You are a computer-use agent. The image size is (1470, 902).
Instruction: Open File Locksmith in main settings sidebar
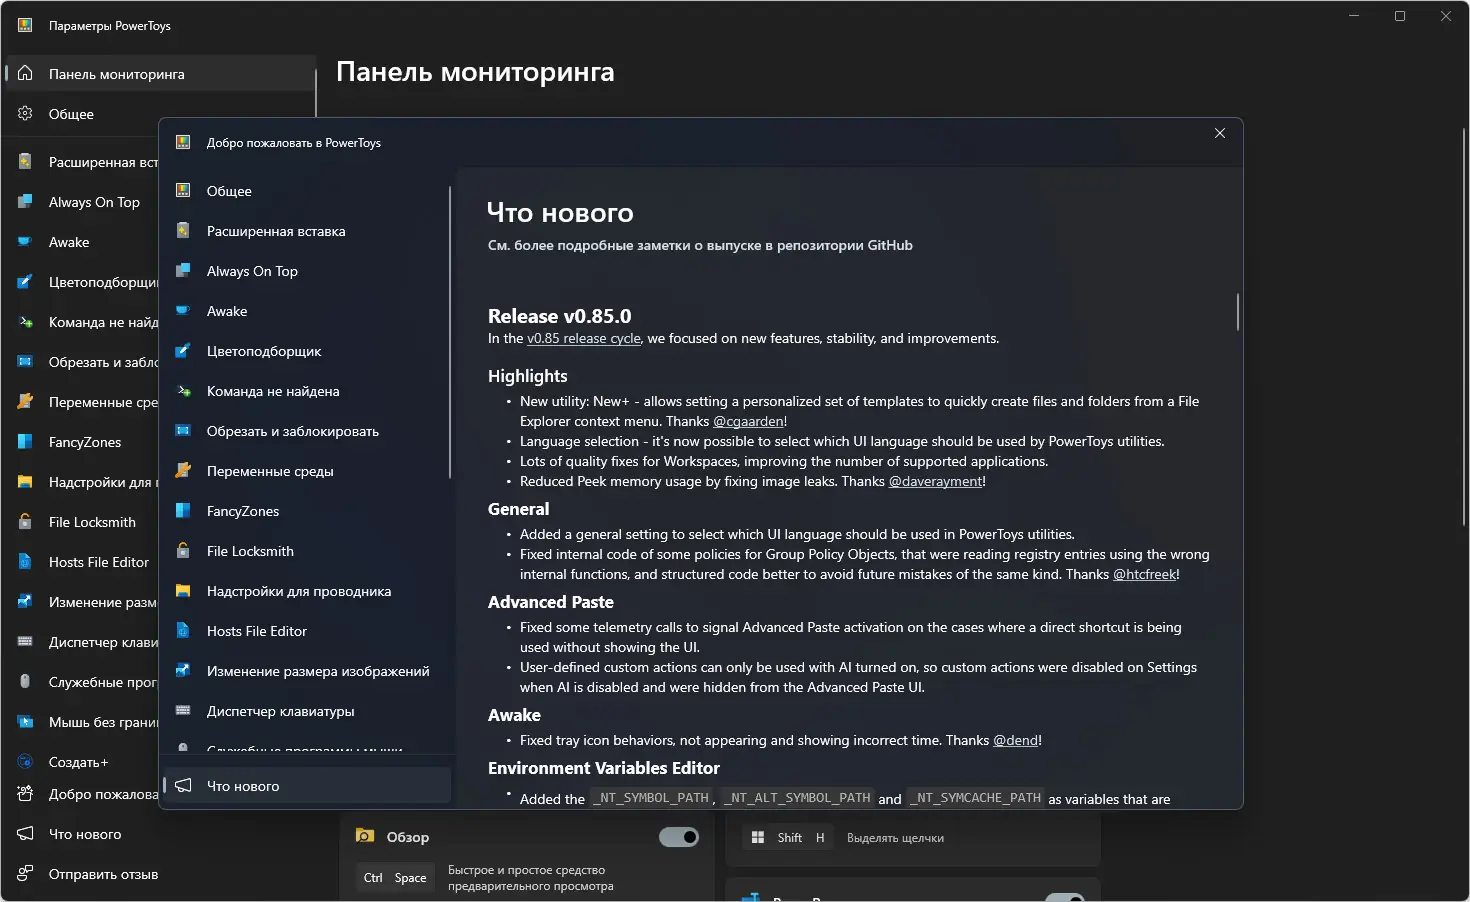point(82,522)
